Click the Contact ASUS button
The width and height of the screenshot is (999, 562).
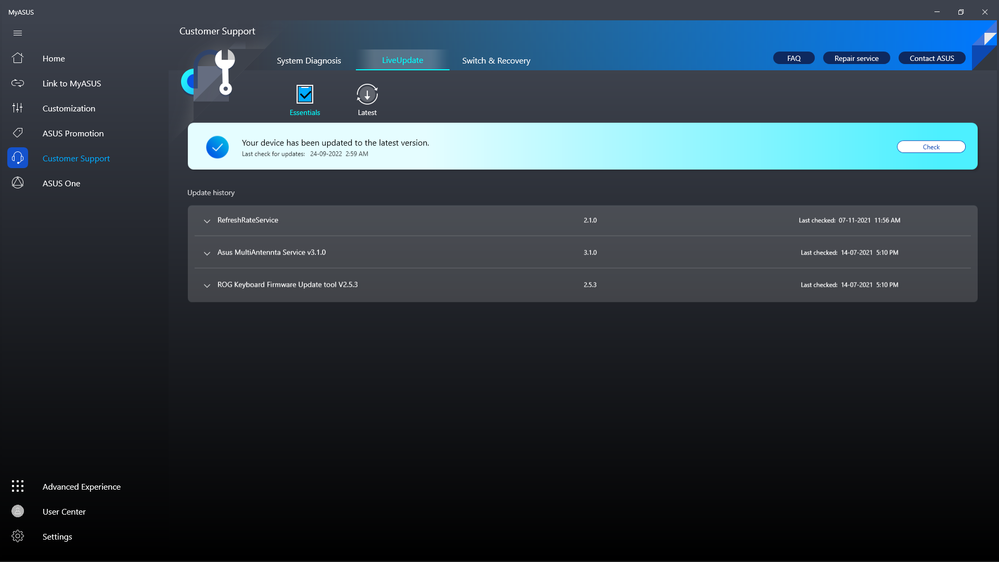pyautogui.click(x=931, y=58)
